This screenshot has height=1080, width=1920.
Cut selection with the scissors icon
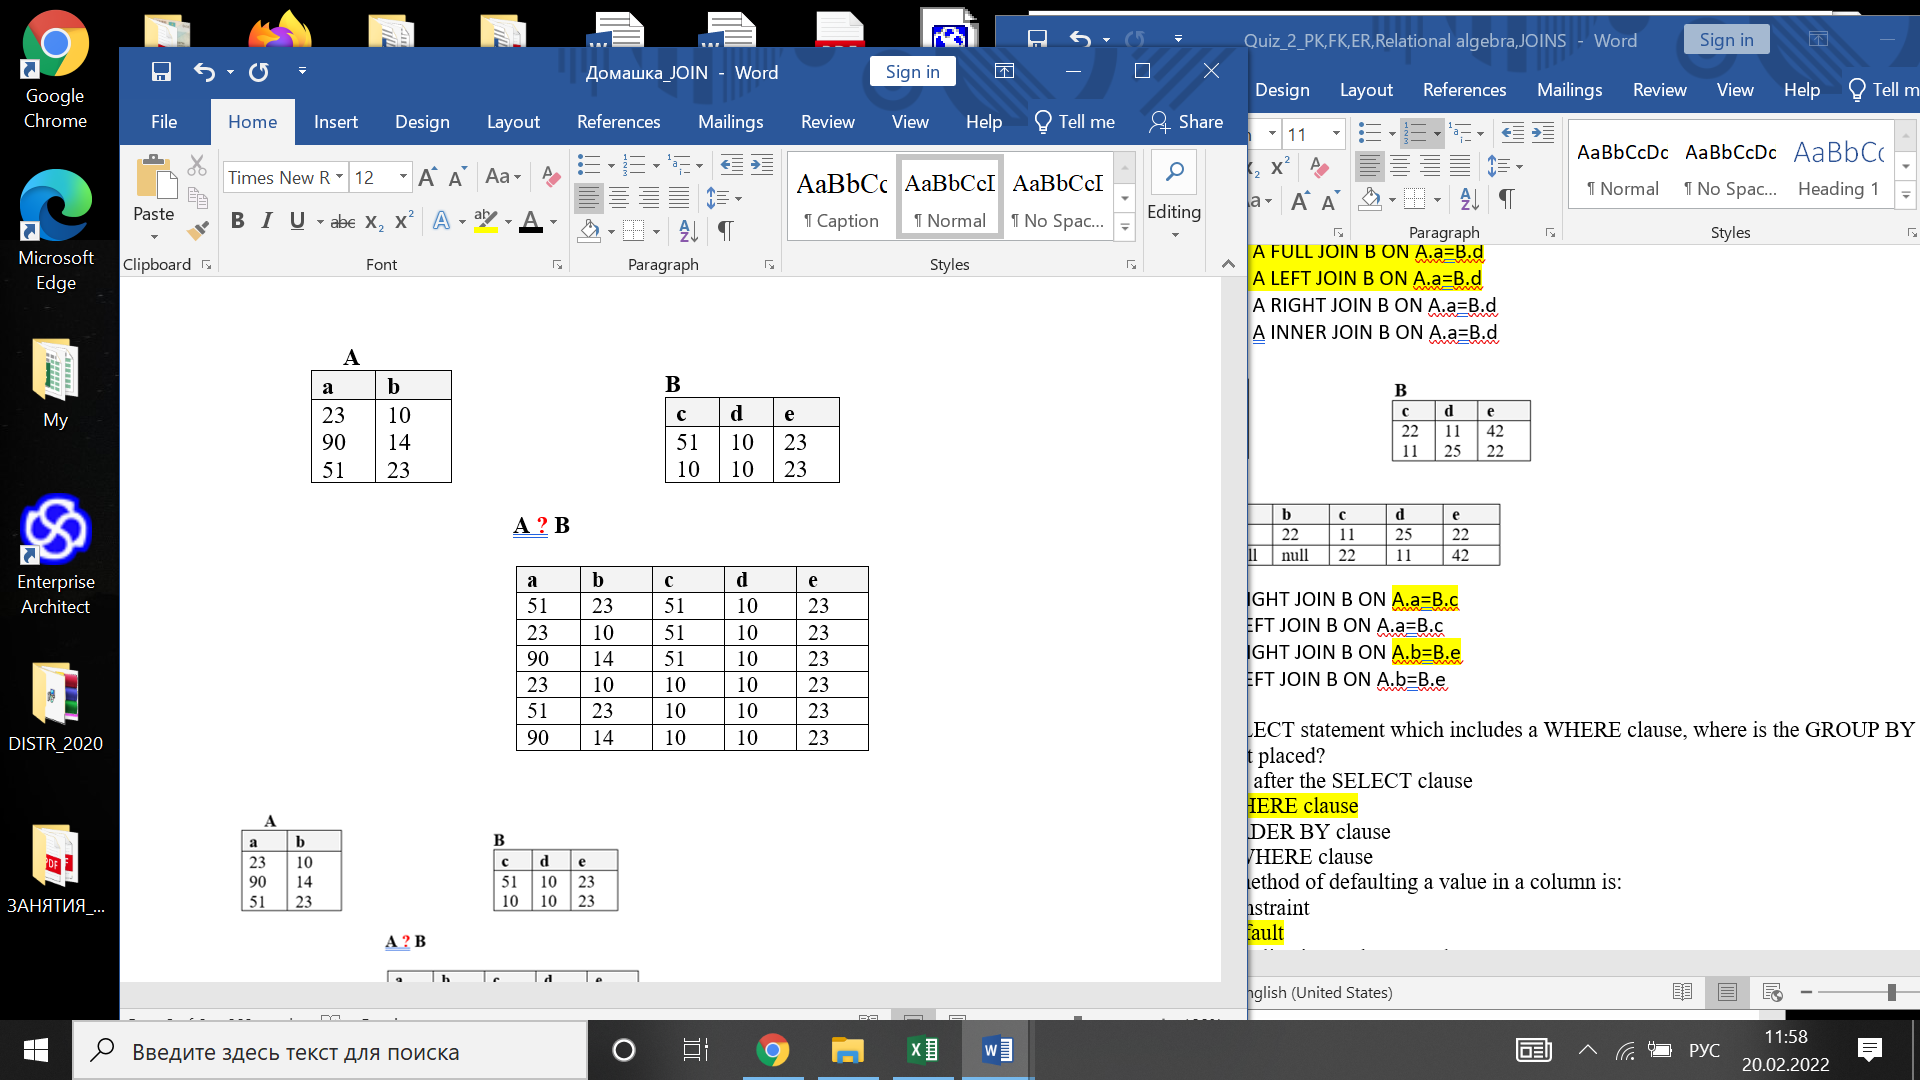(x=197, y=165)
